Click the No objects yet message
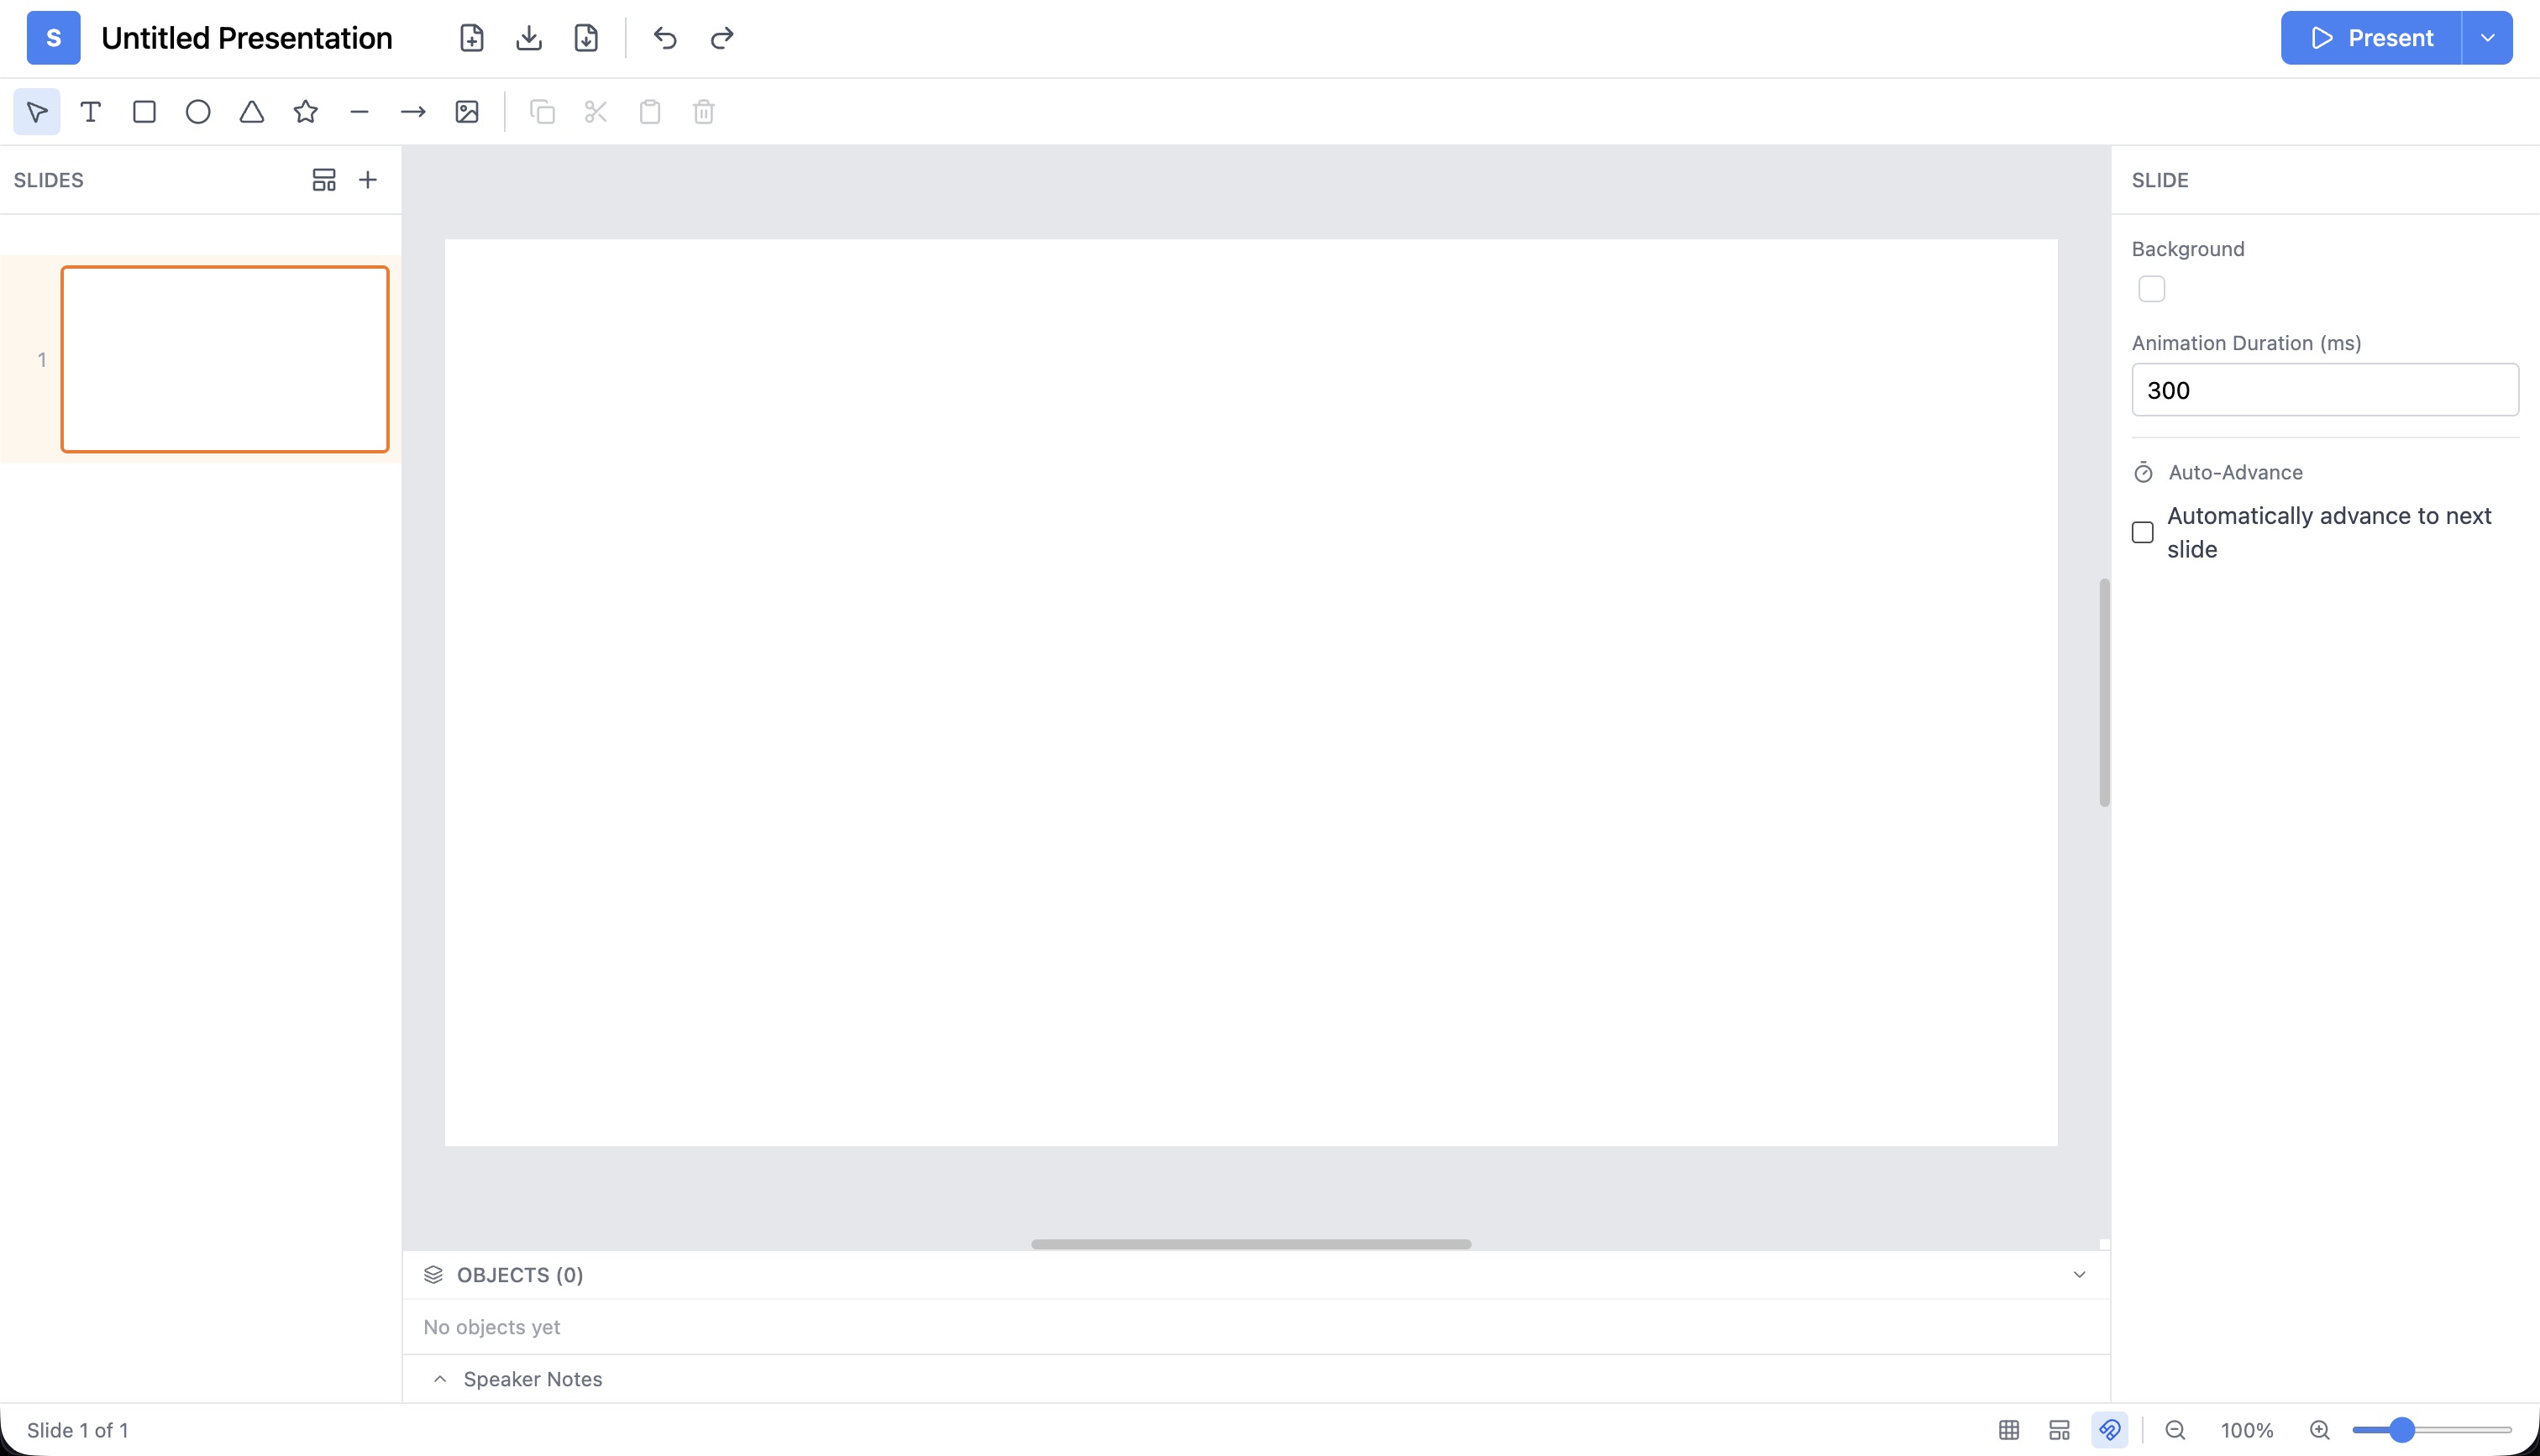This screenshot has height=1456, width=2540. click(x=492, y=1327)
